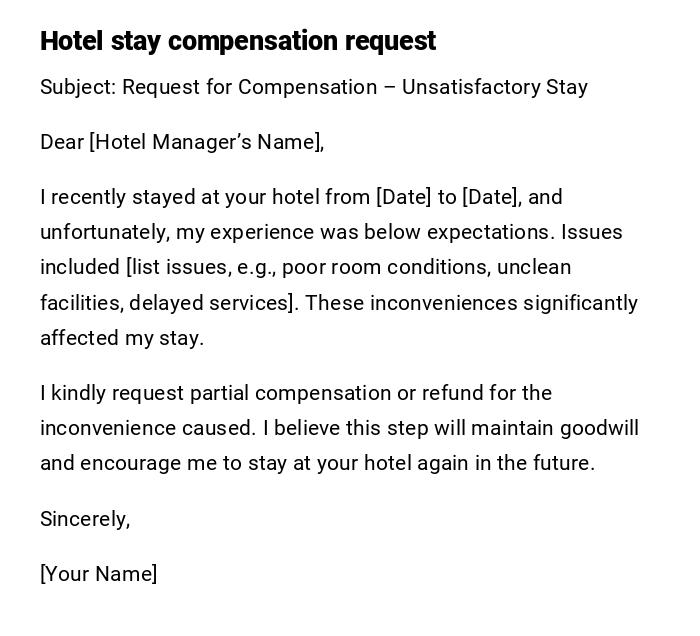
Task: Click the "Hotel stay compensation request" heading
Action: [x=238, y=41]
